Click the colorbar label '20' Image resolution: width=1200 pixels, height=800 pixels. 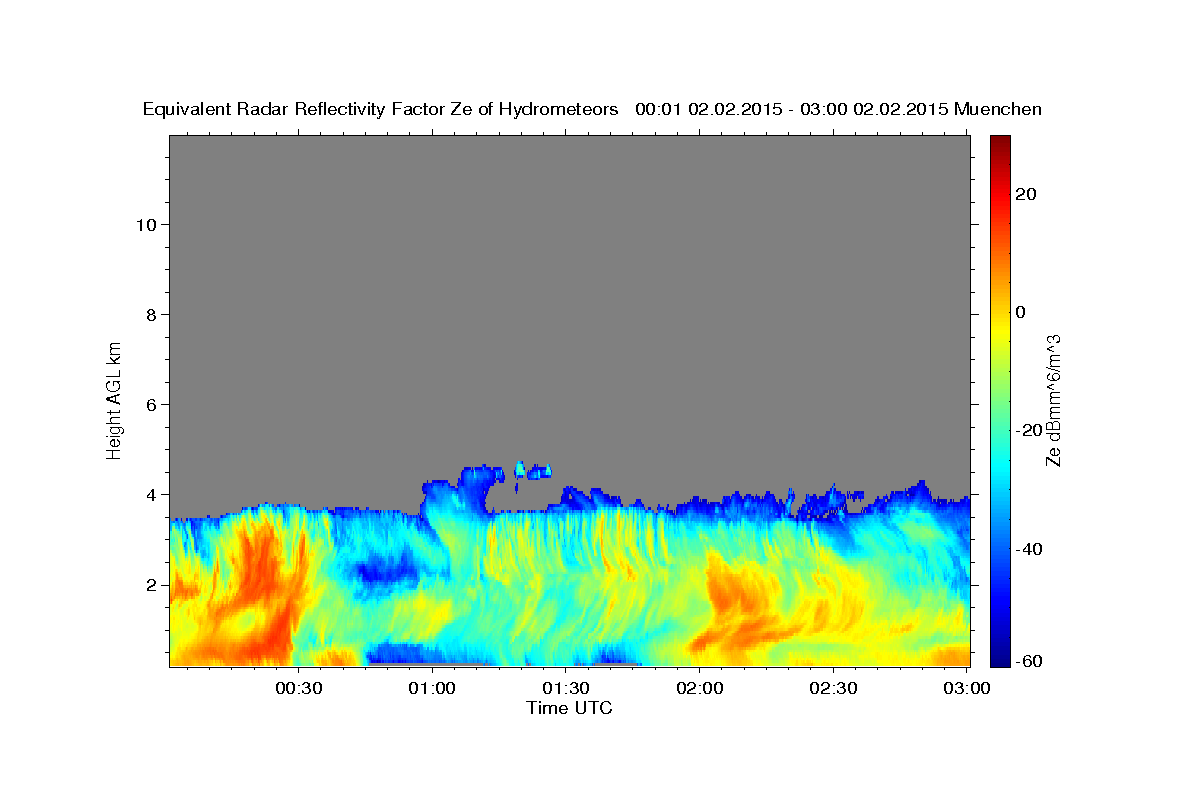(x=1024, y=194)
